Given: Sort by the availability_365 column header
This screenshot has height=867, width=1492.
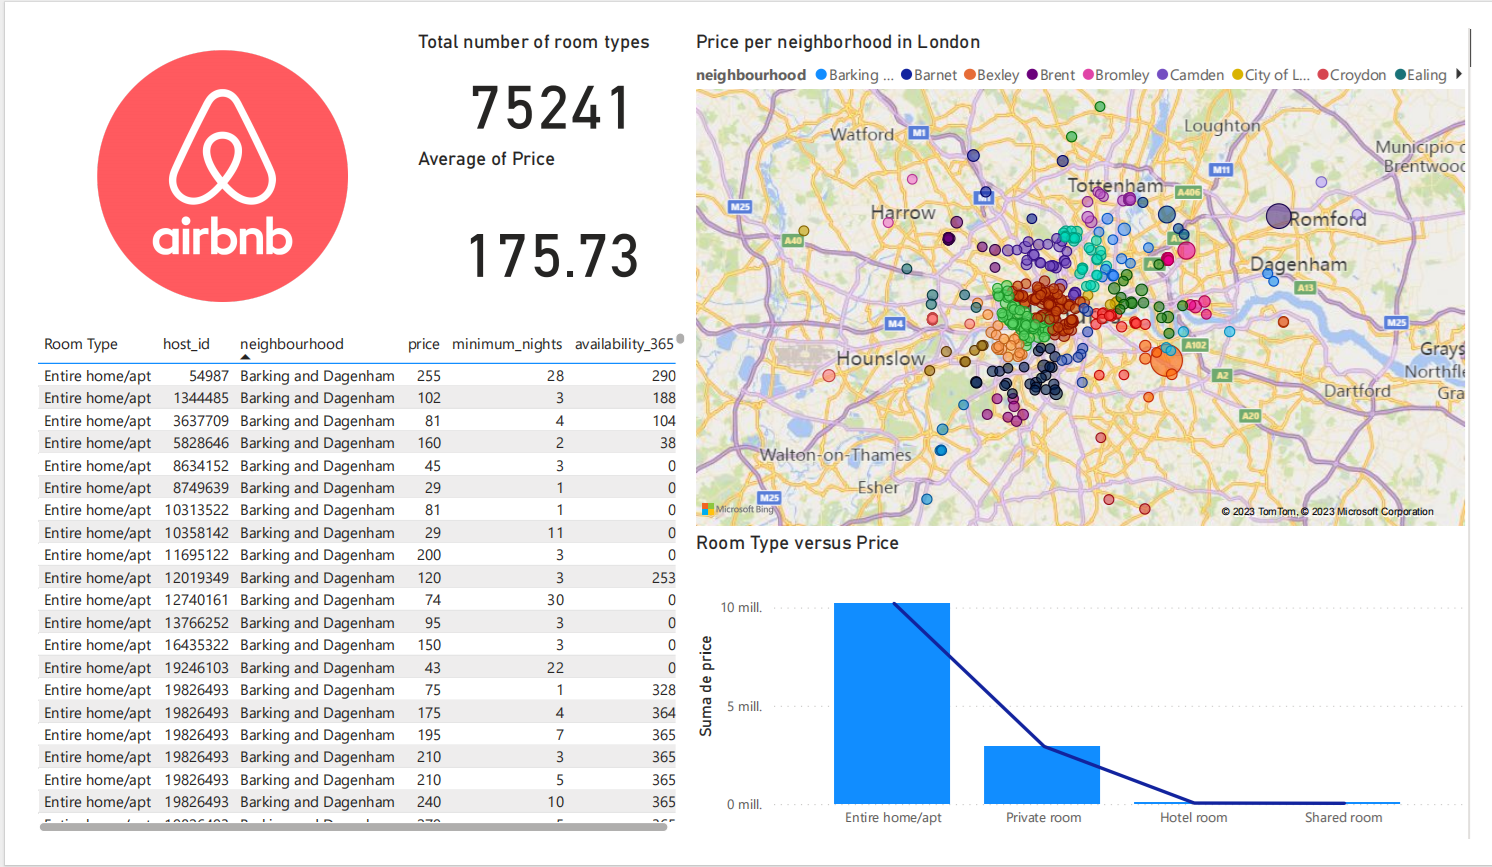Looking at the screenshot, I should (624, 344).
